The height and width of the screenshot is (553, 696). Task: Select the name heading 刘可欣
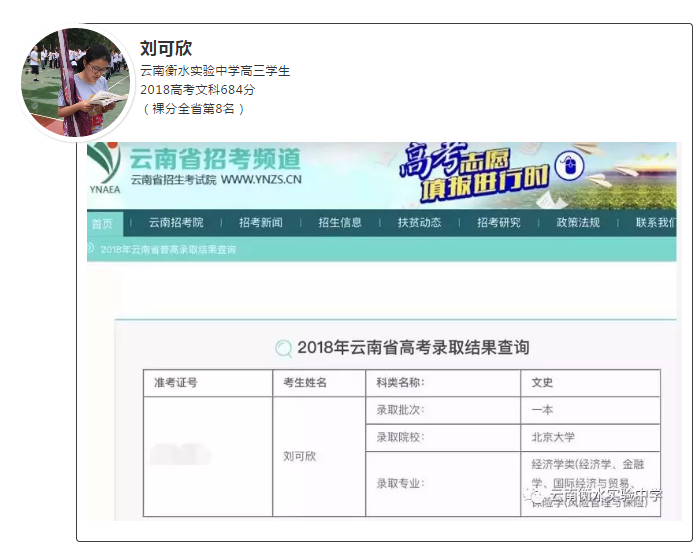point(166,48)
